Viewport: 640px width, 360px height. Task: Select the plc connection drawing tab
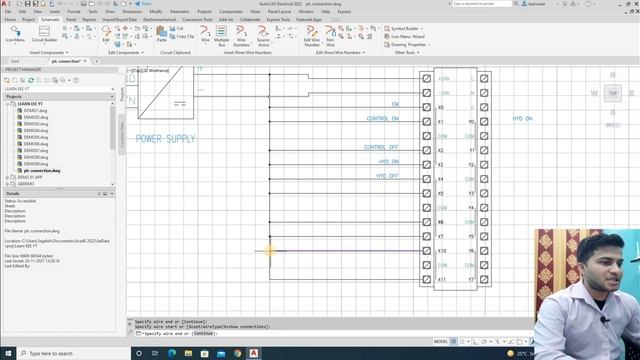pos(65,61)
